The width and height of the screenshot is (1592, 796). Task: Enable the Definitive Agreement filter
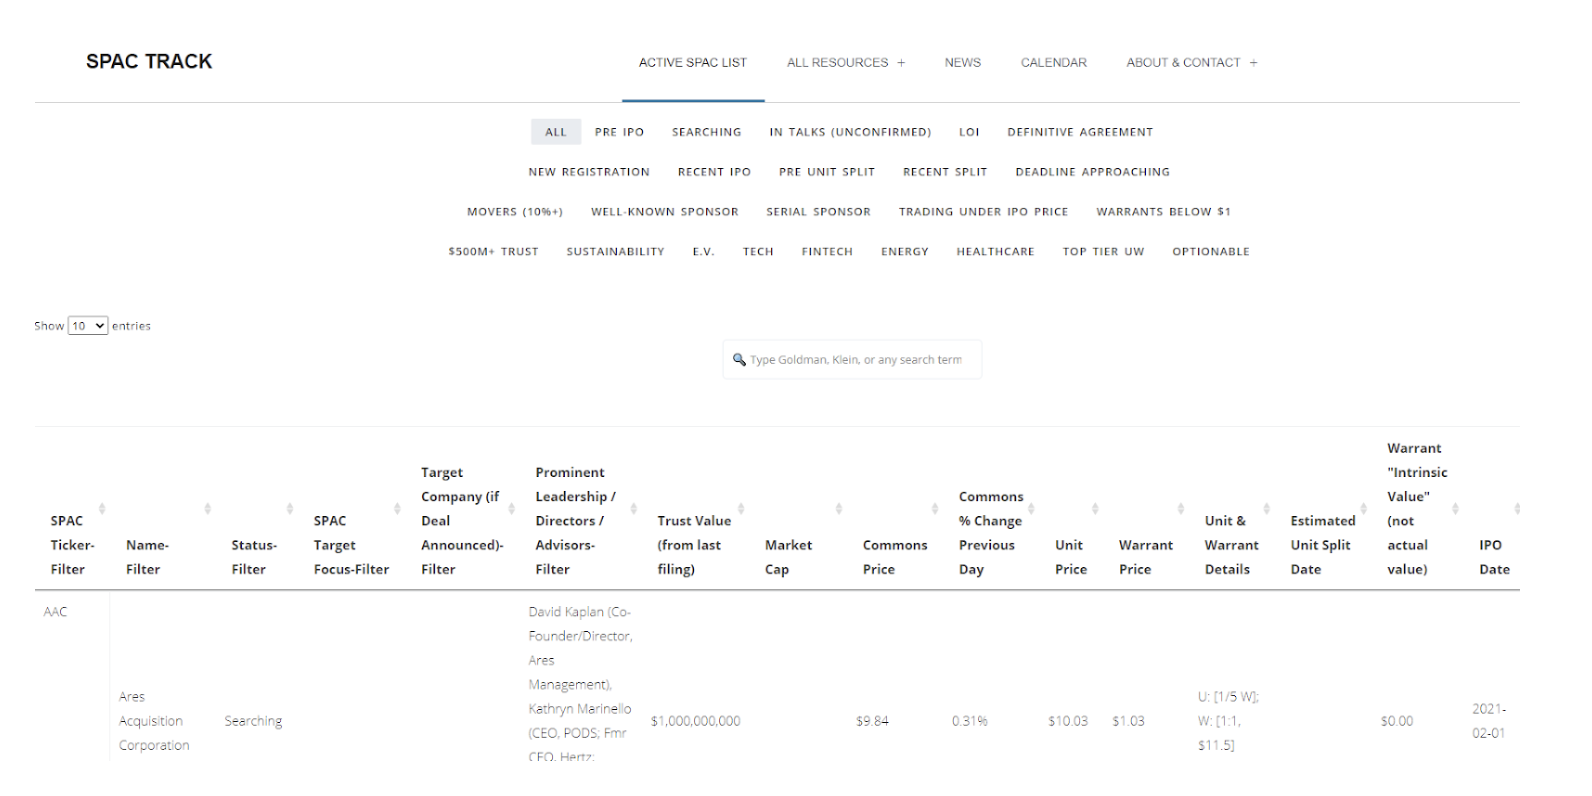[x=1080, y=132]
